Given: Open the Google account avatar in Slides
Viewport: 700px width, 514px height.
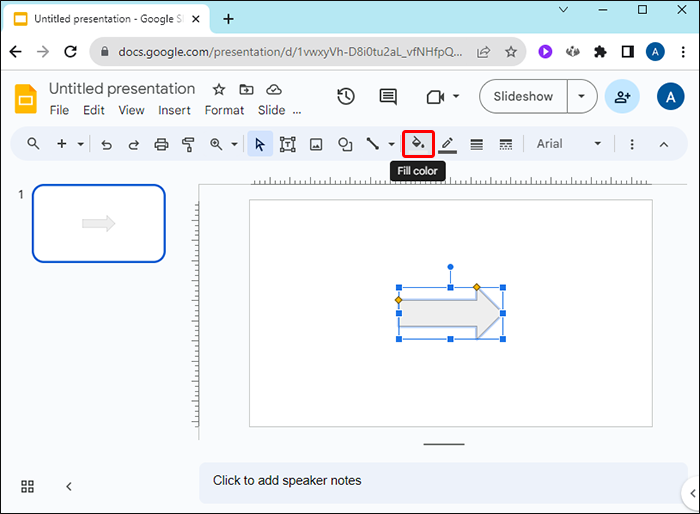Looking at the screenshot, I should pos(670,96).
